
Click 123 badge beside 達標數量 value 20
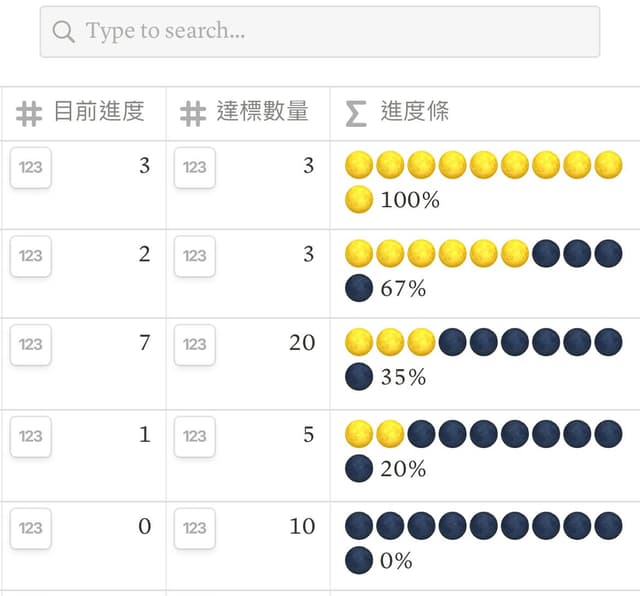click(195, 345)
